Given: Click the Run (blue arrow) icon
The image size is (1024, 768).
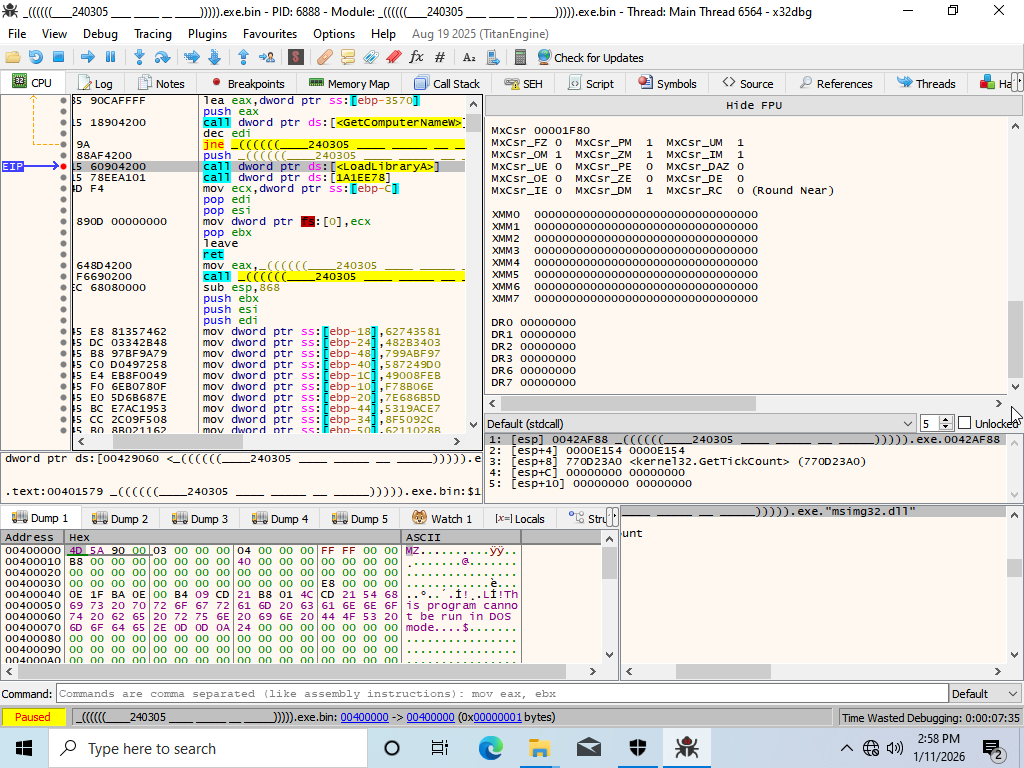Looking at the screenshot, I should [89, 57].
